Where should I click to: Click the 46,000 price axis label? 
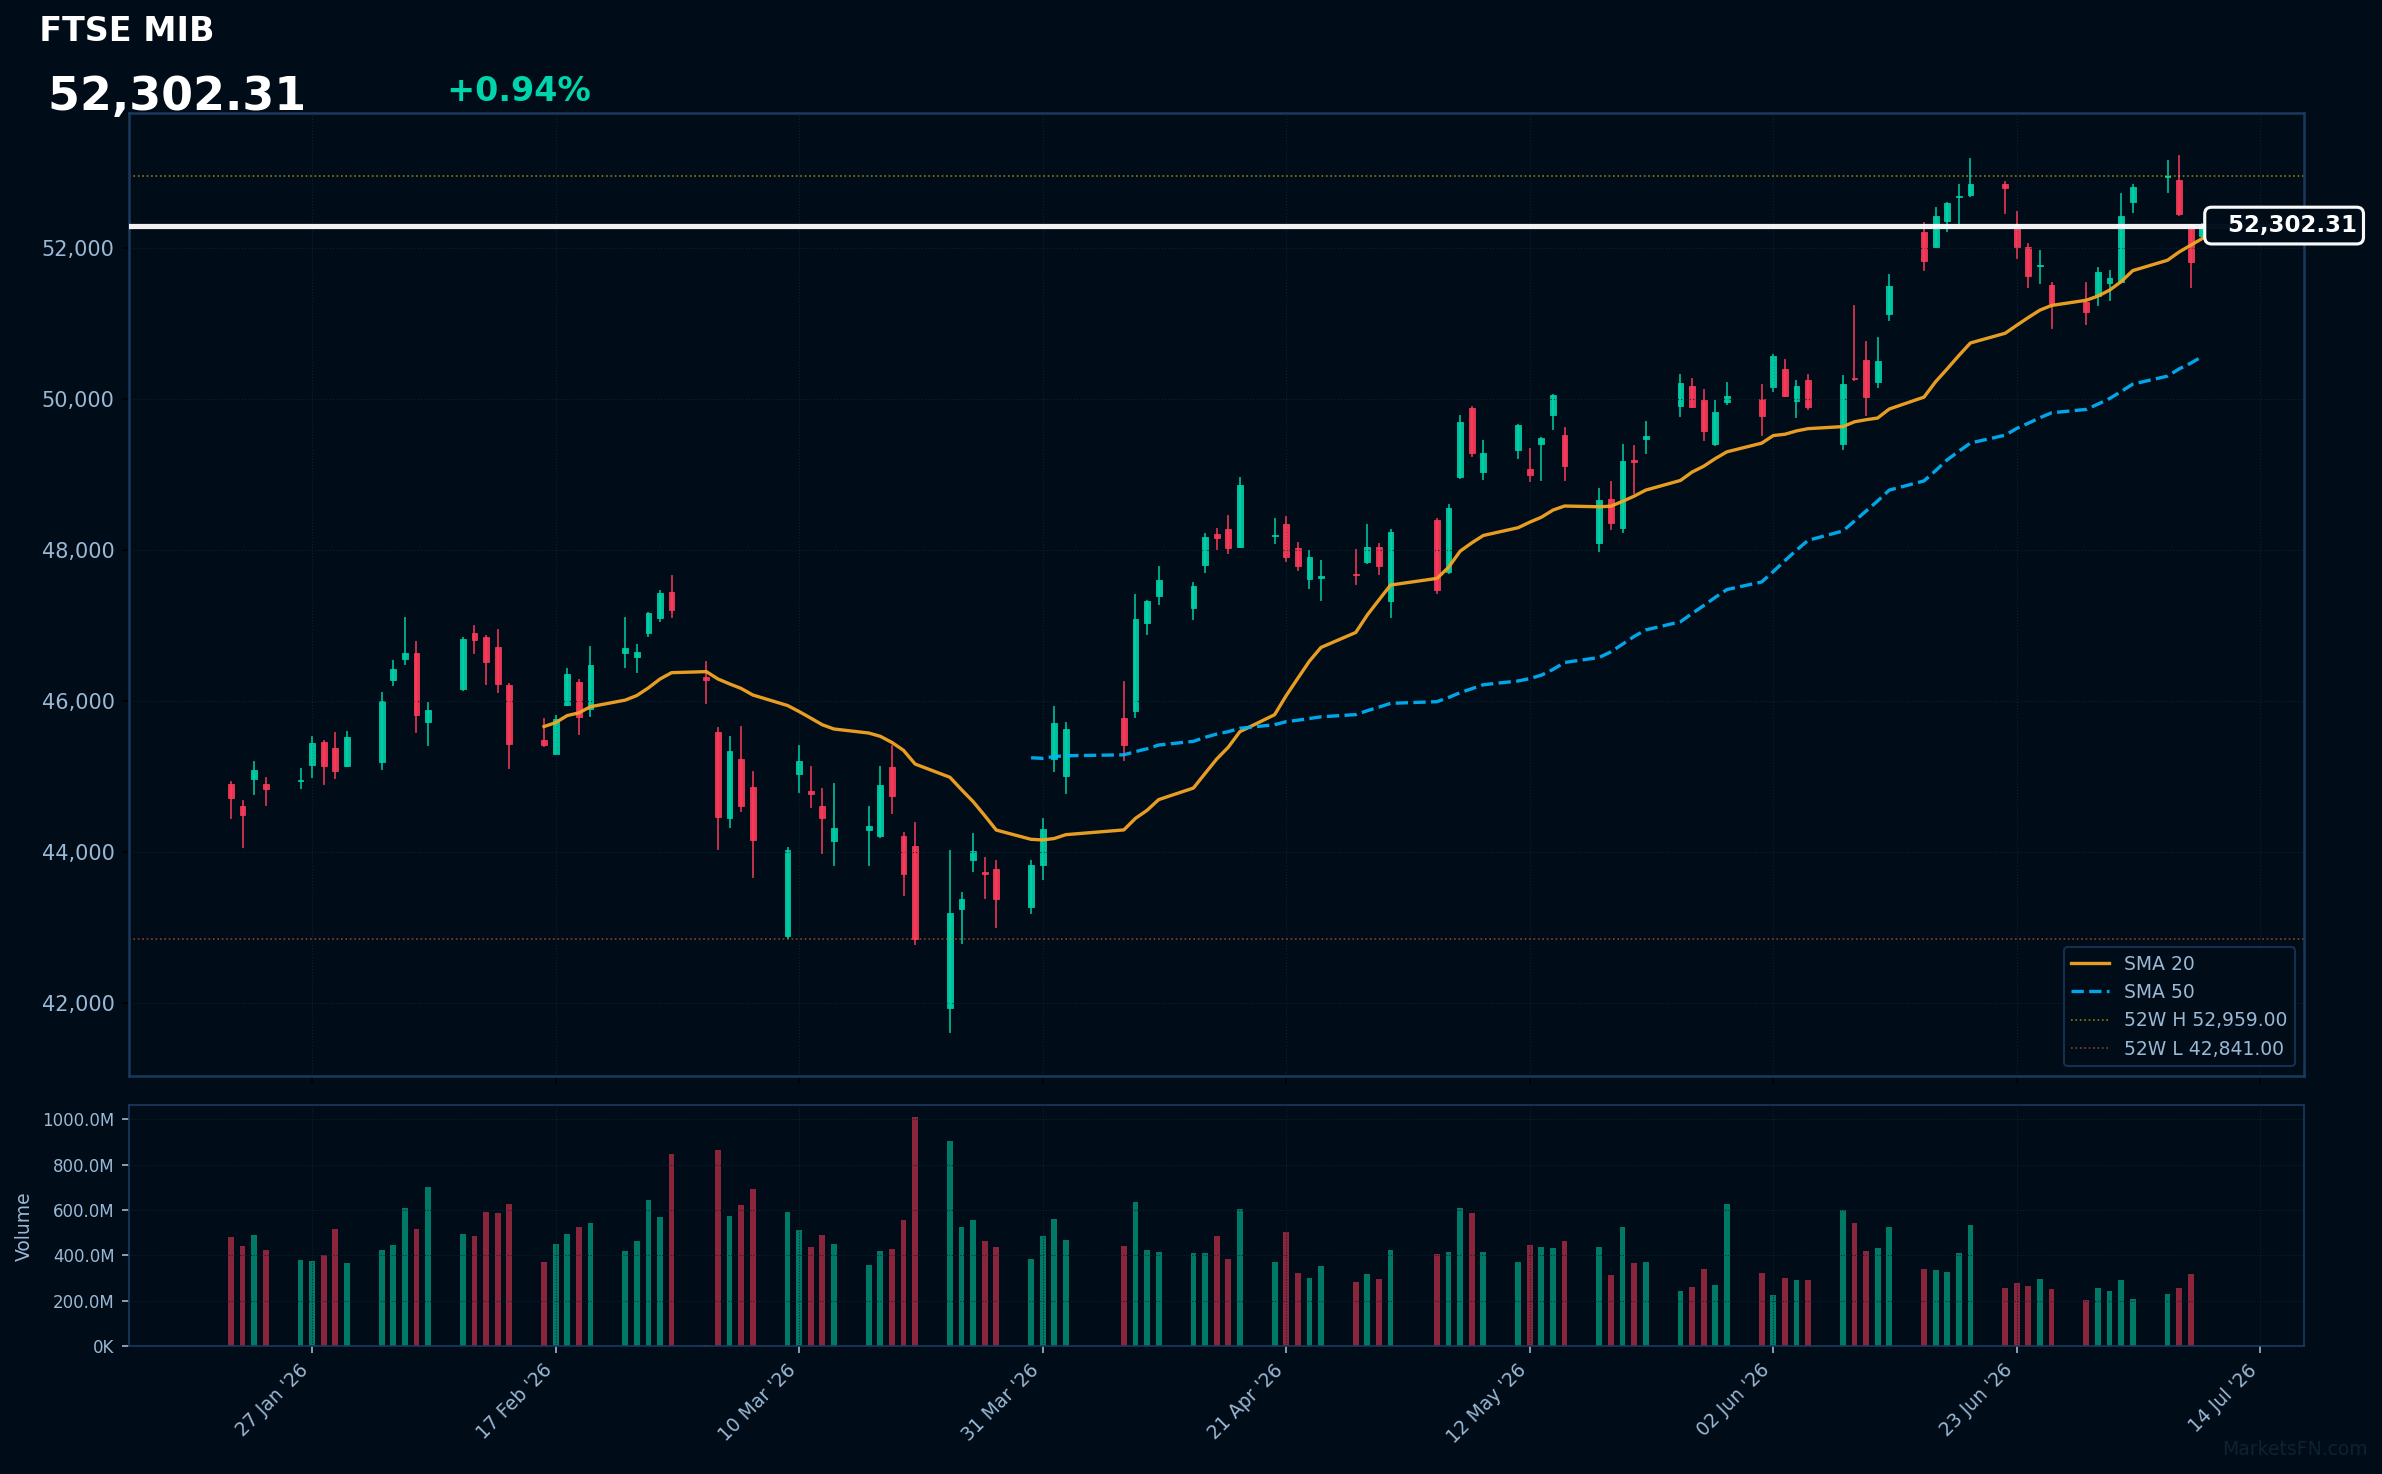point(78,701)
